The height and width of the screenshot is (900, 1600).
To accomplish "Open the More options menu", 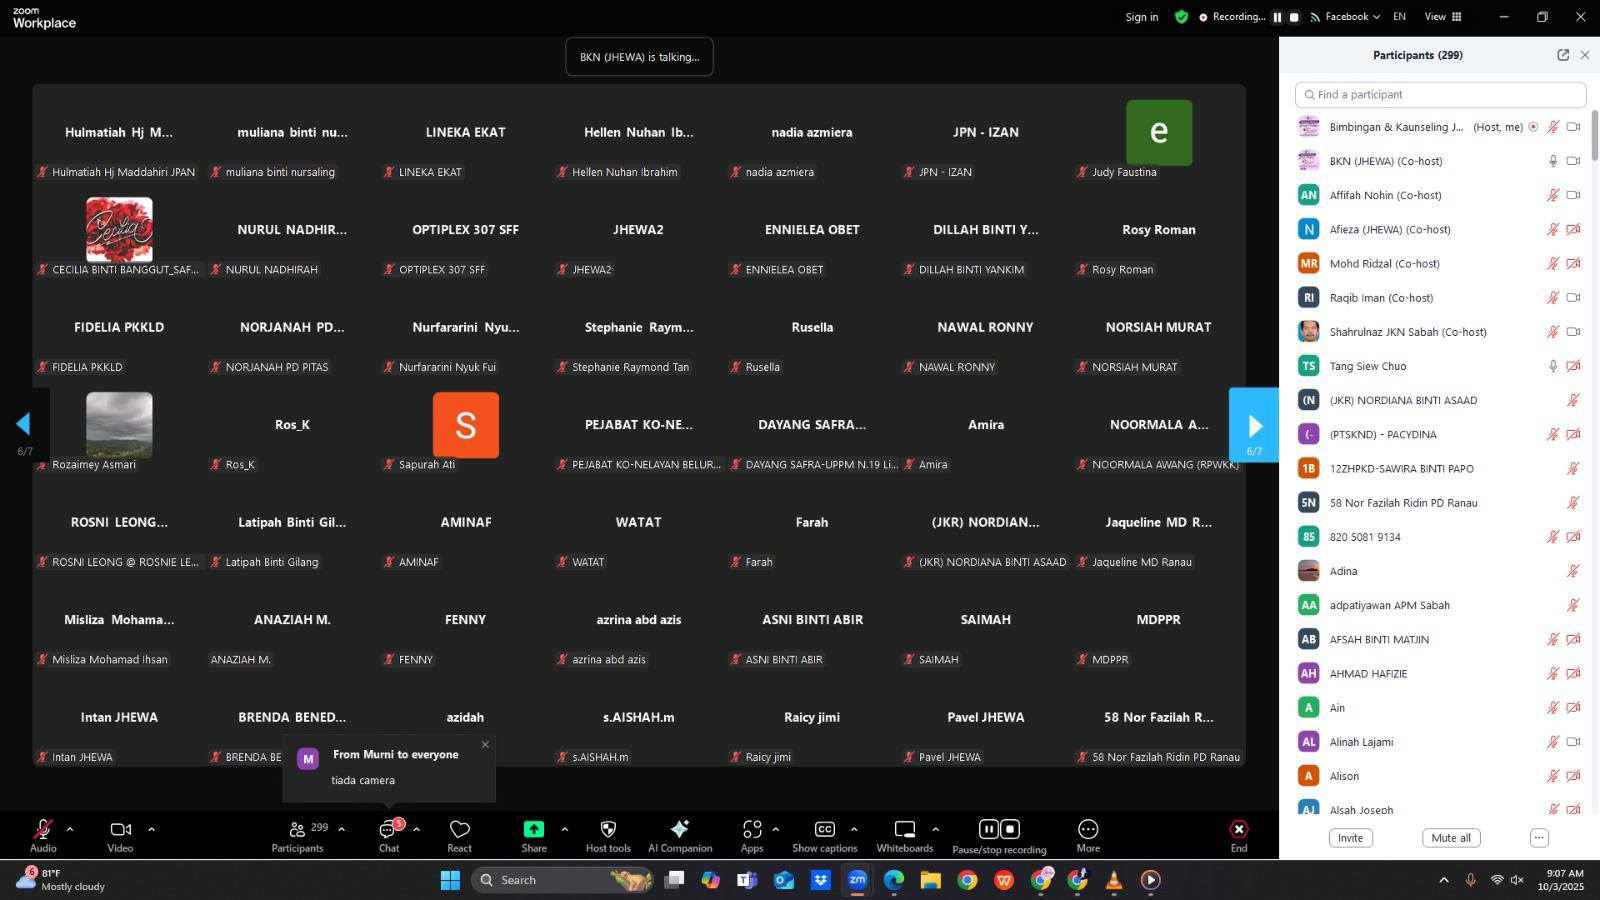I will coord(1088,835).
